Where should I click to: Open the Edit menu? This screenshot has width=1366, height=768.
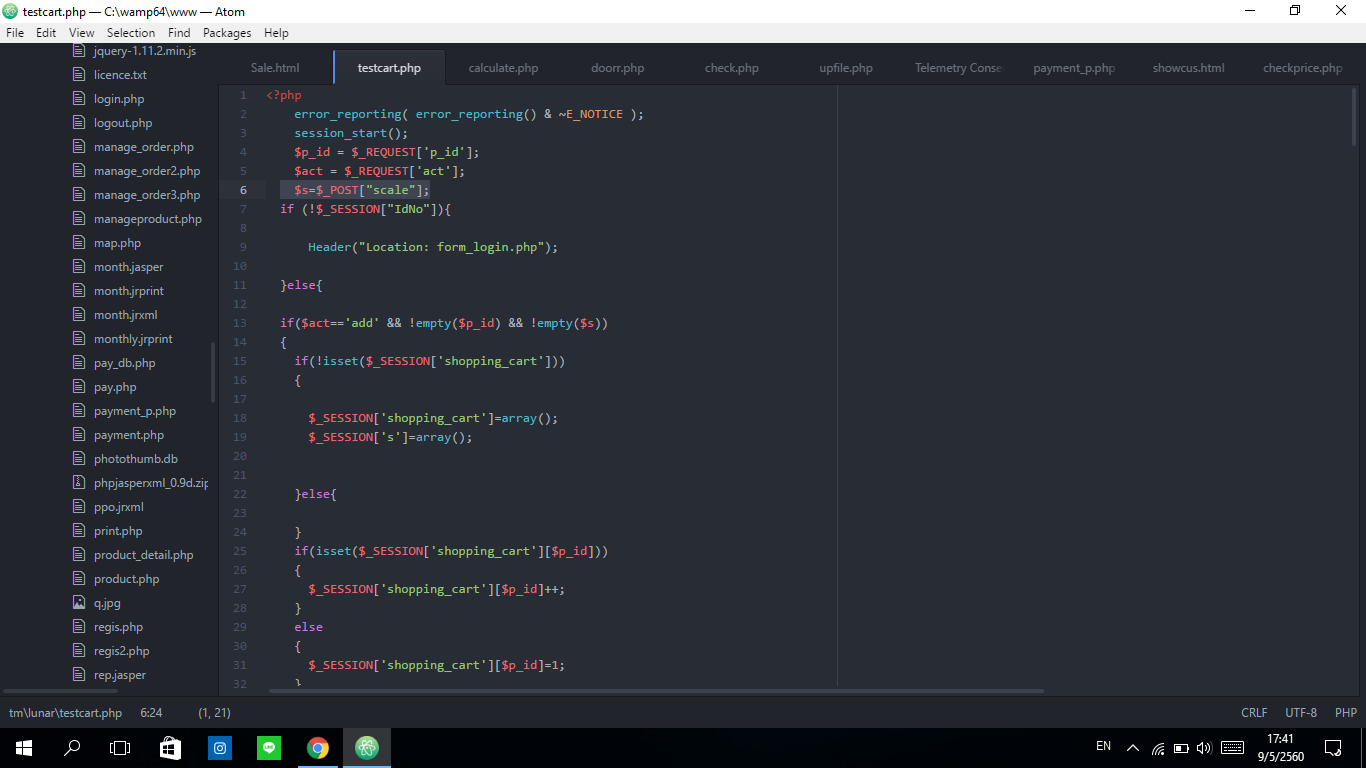(x=46, y=33)
